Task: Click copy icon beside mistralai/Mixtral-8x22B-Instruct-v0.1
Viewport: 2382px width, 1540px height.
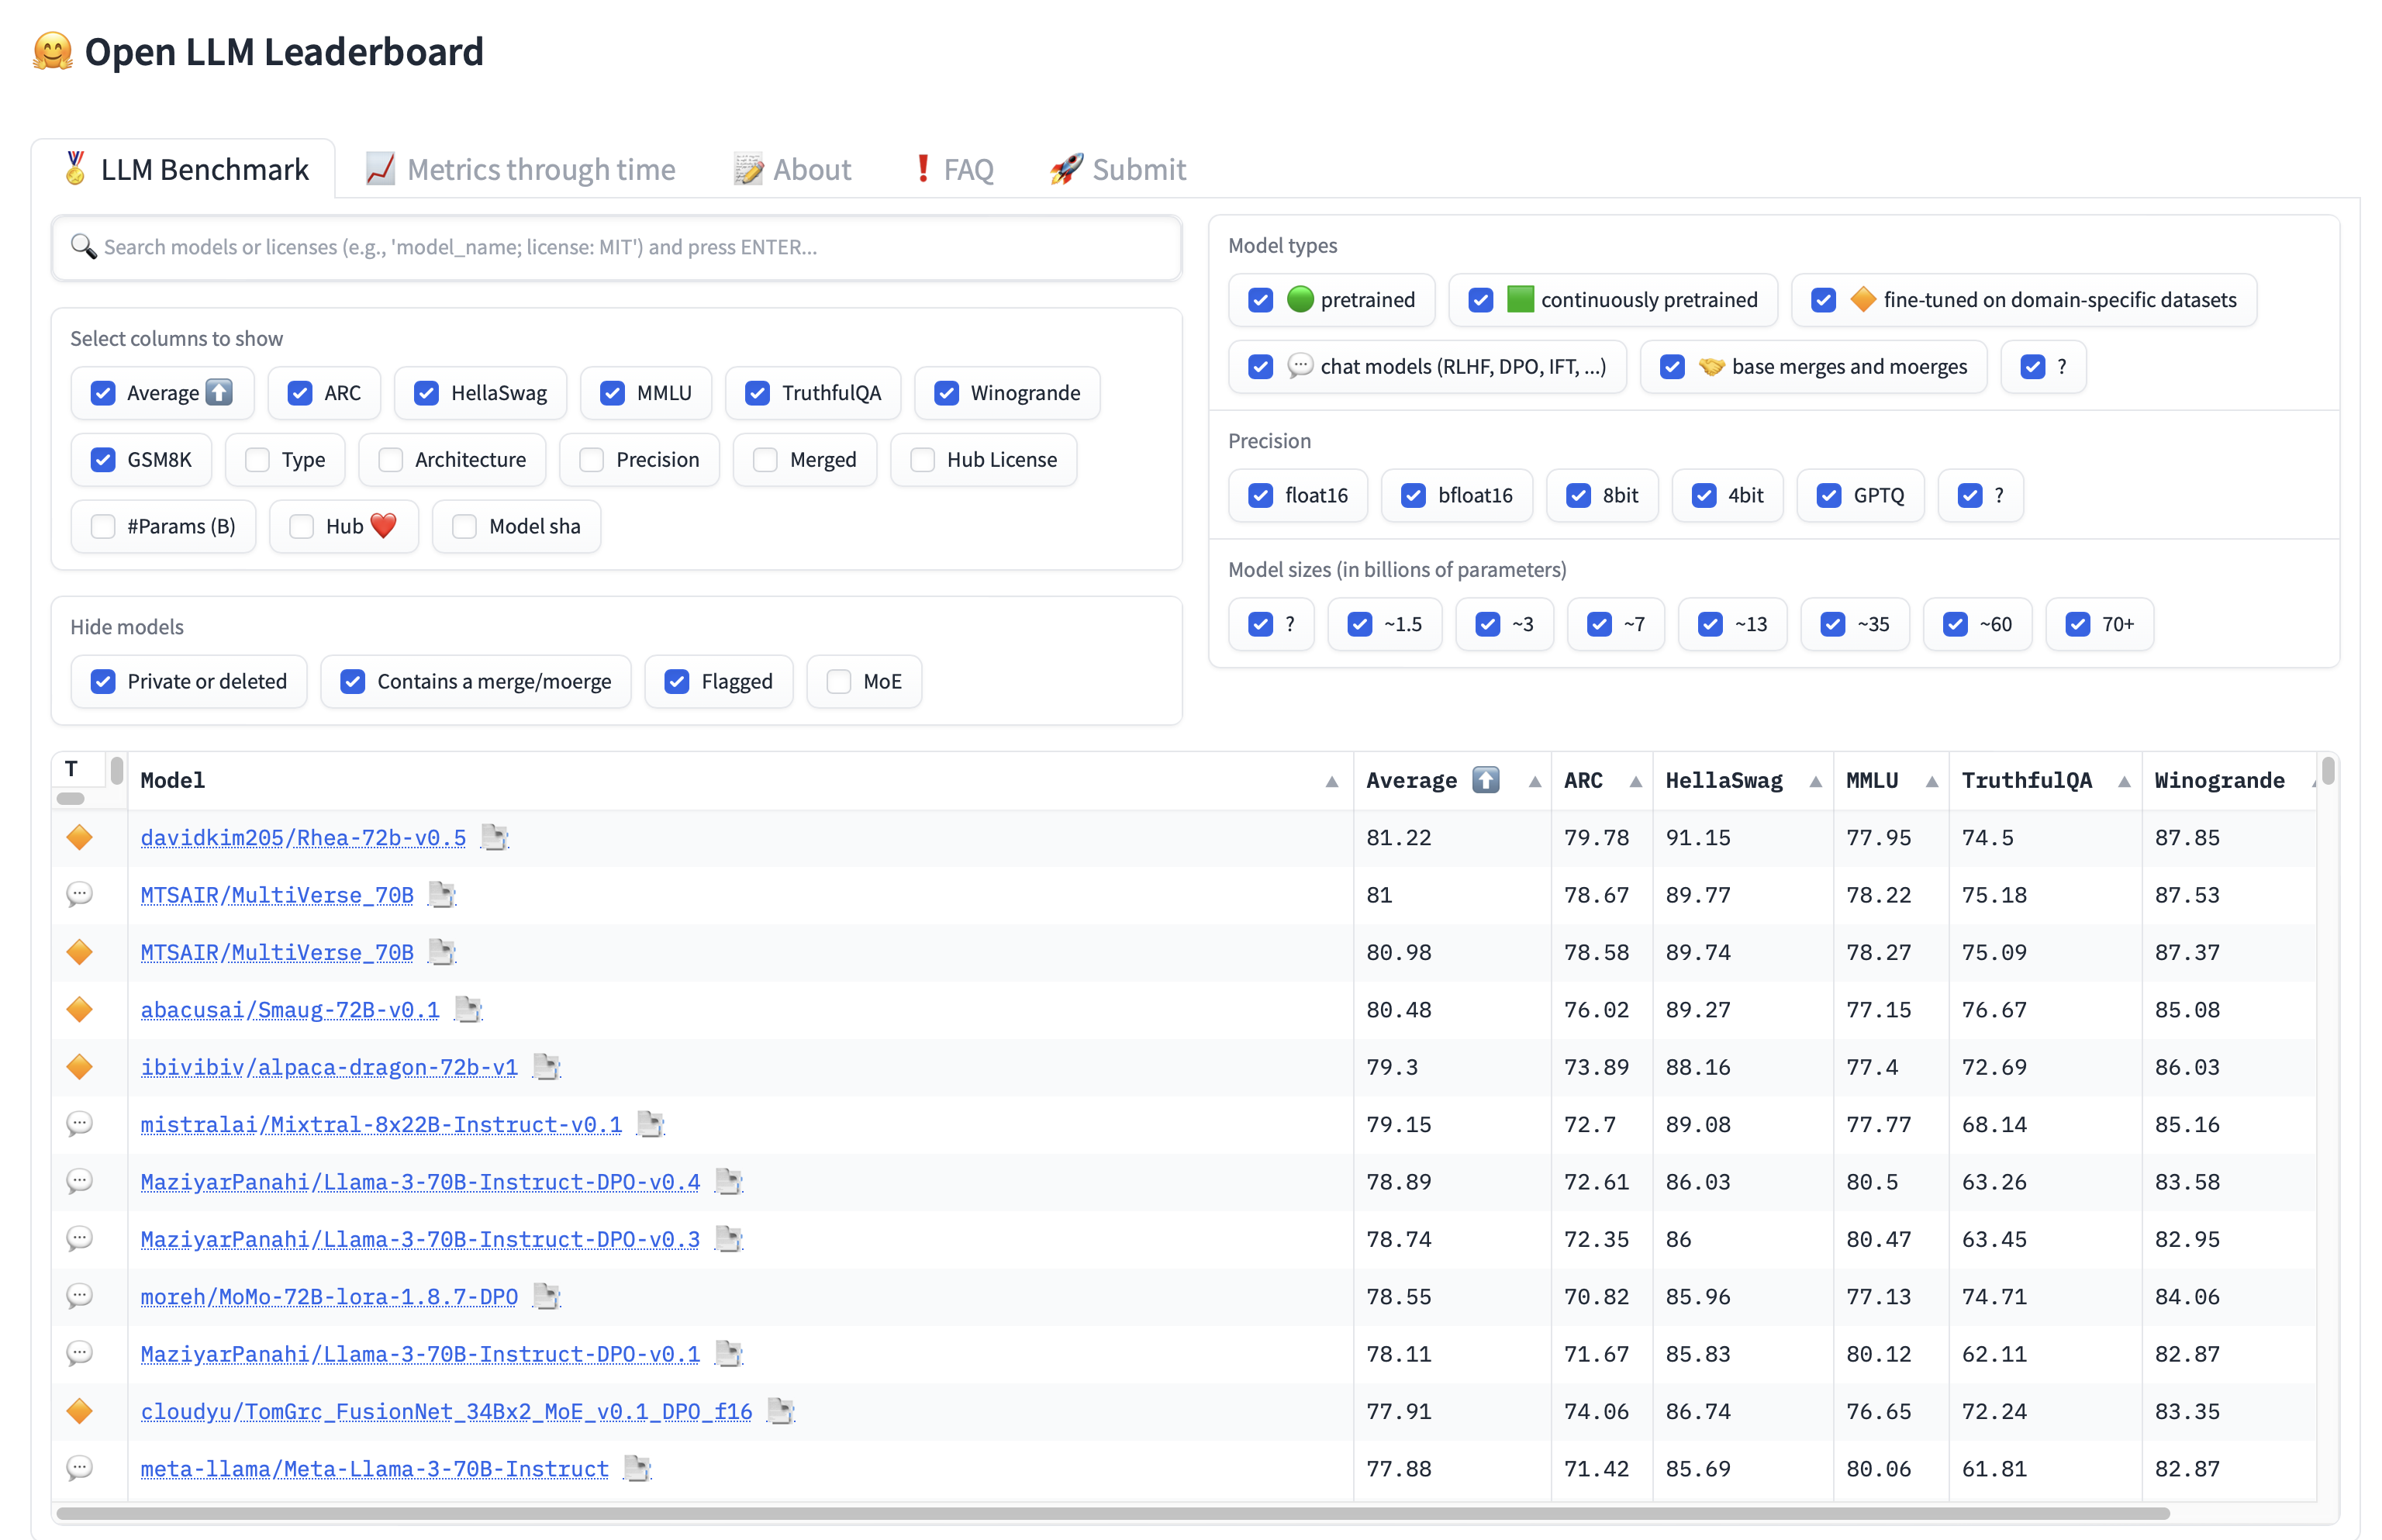Action: point(650,1124)
